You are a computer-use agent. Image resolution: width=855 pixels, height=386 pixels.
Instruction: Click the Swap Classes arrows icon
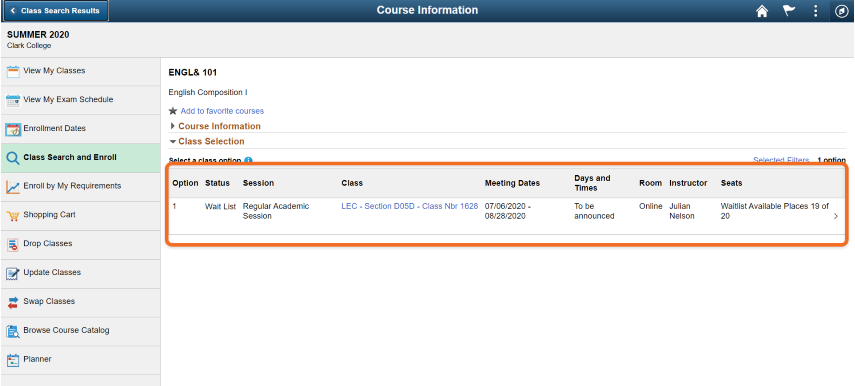click(x=13, y=303)
